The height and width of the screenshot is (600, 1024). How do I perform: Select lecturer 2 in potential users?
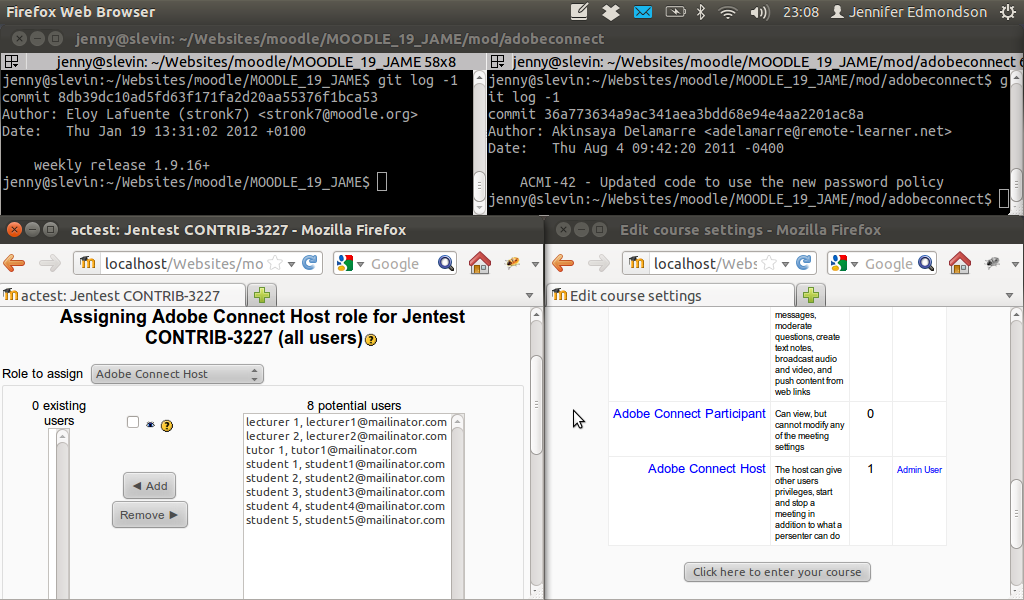pos(346,436)
